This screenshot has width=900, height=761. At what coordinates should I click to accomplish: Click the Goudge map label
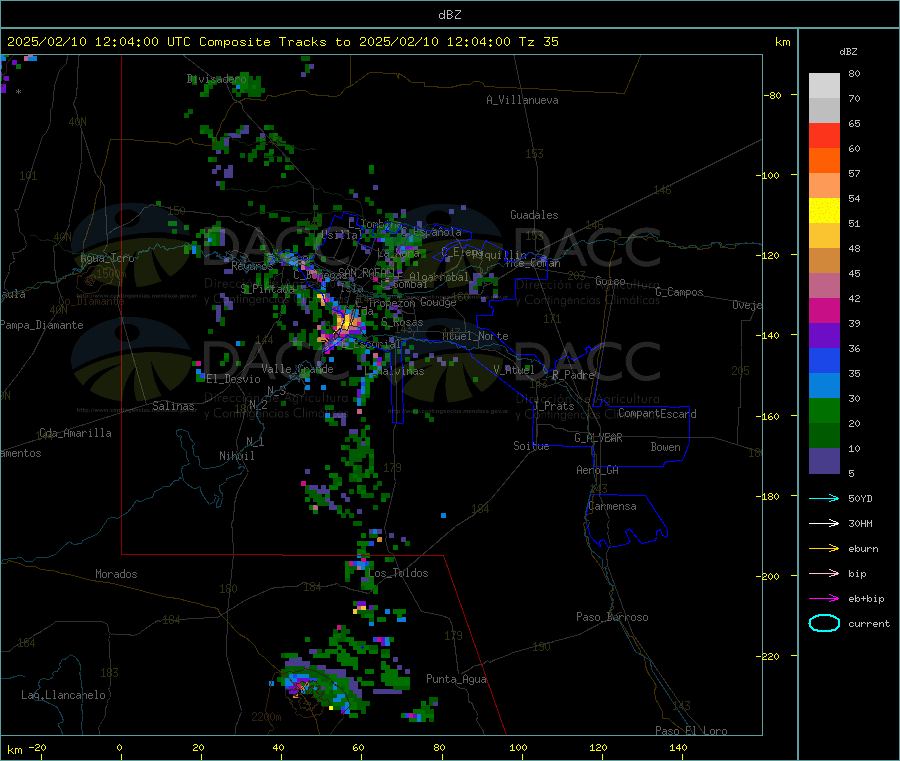[x=438, y=302]
